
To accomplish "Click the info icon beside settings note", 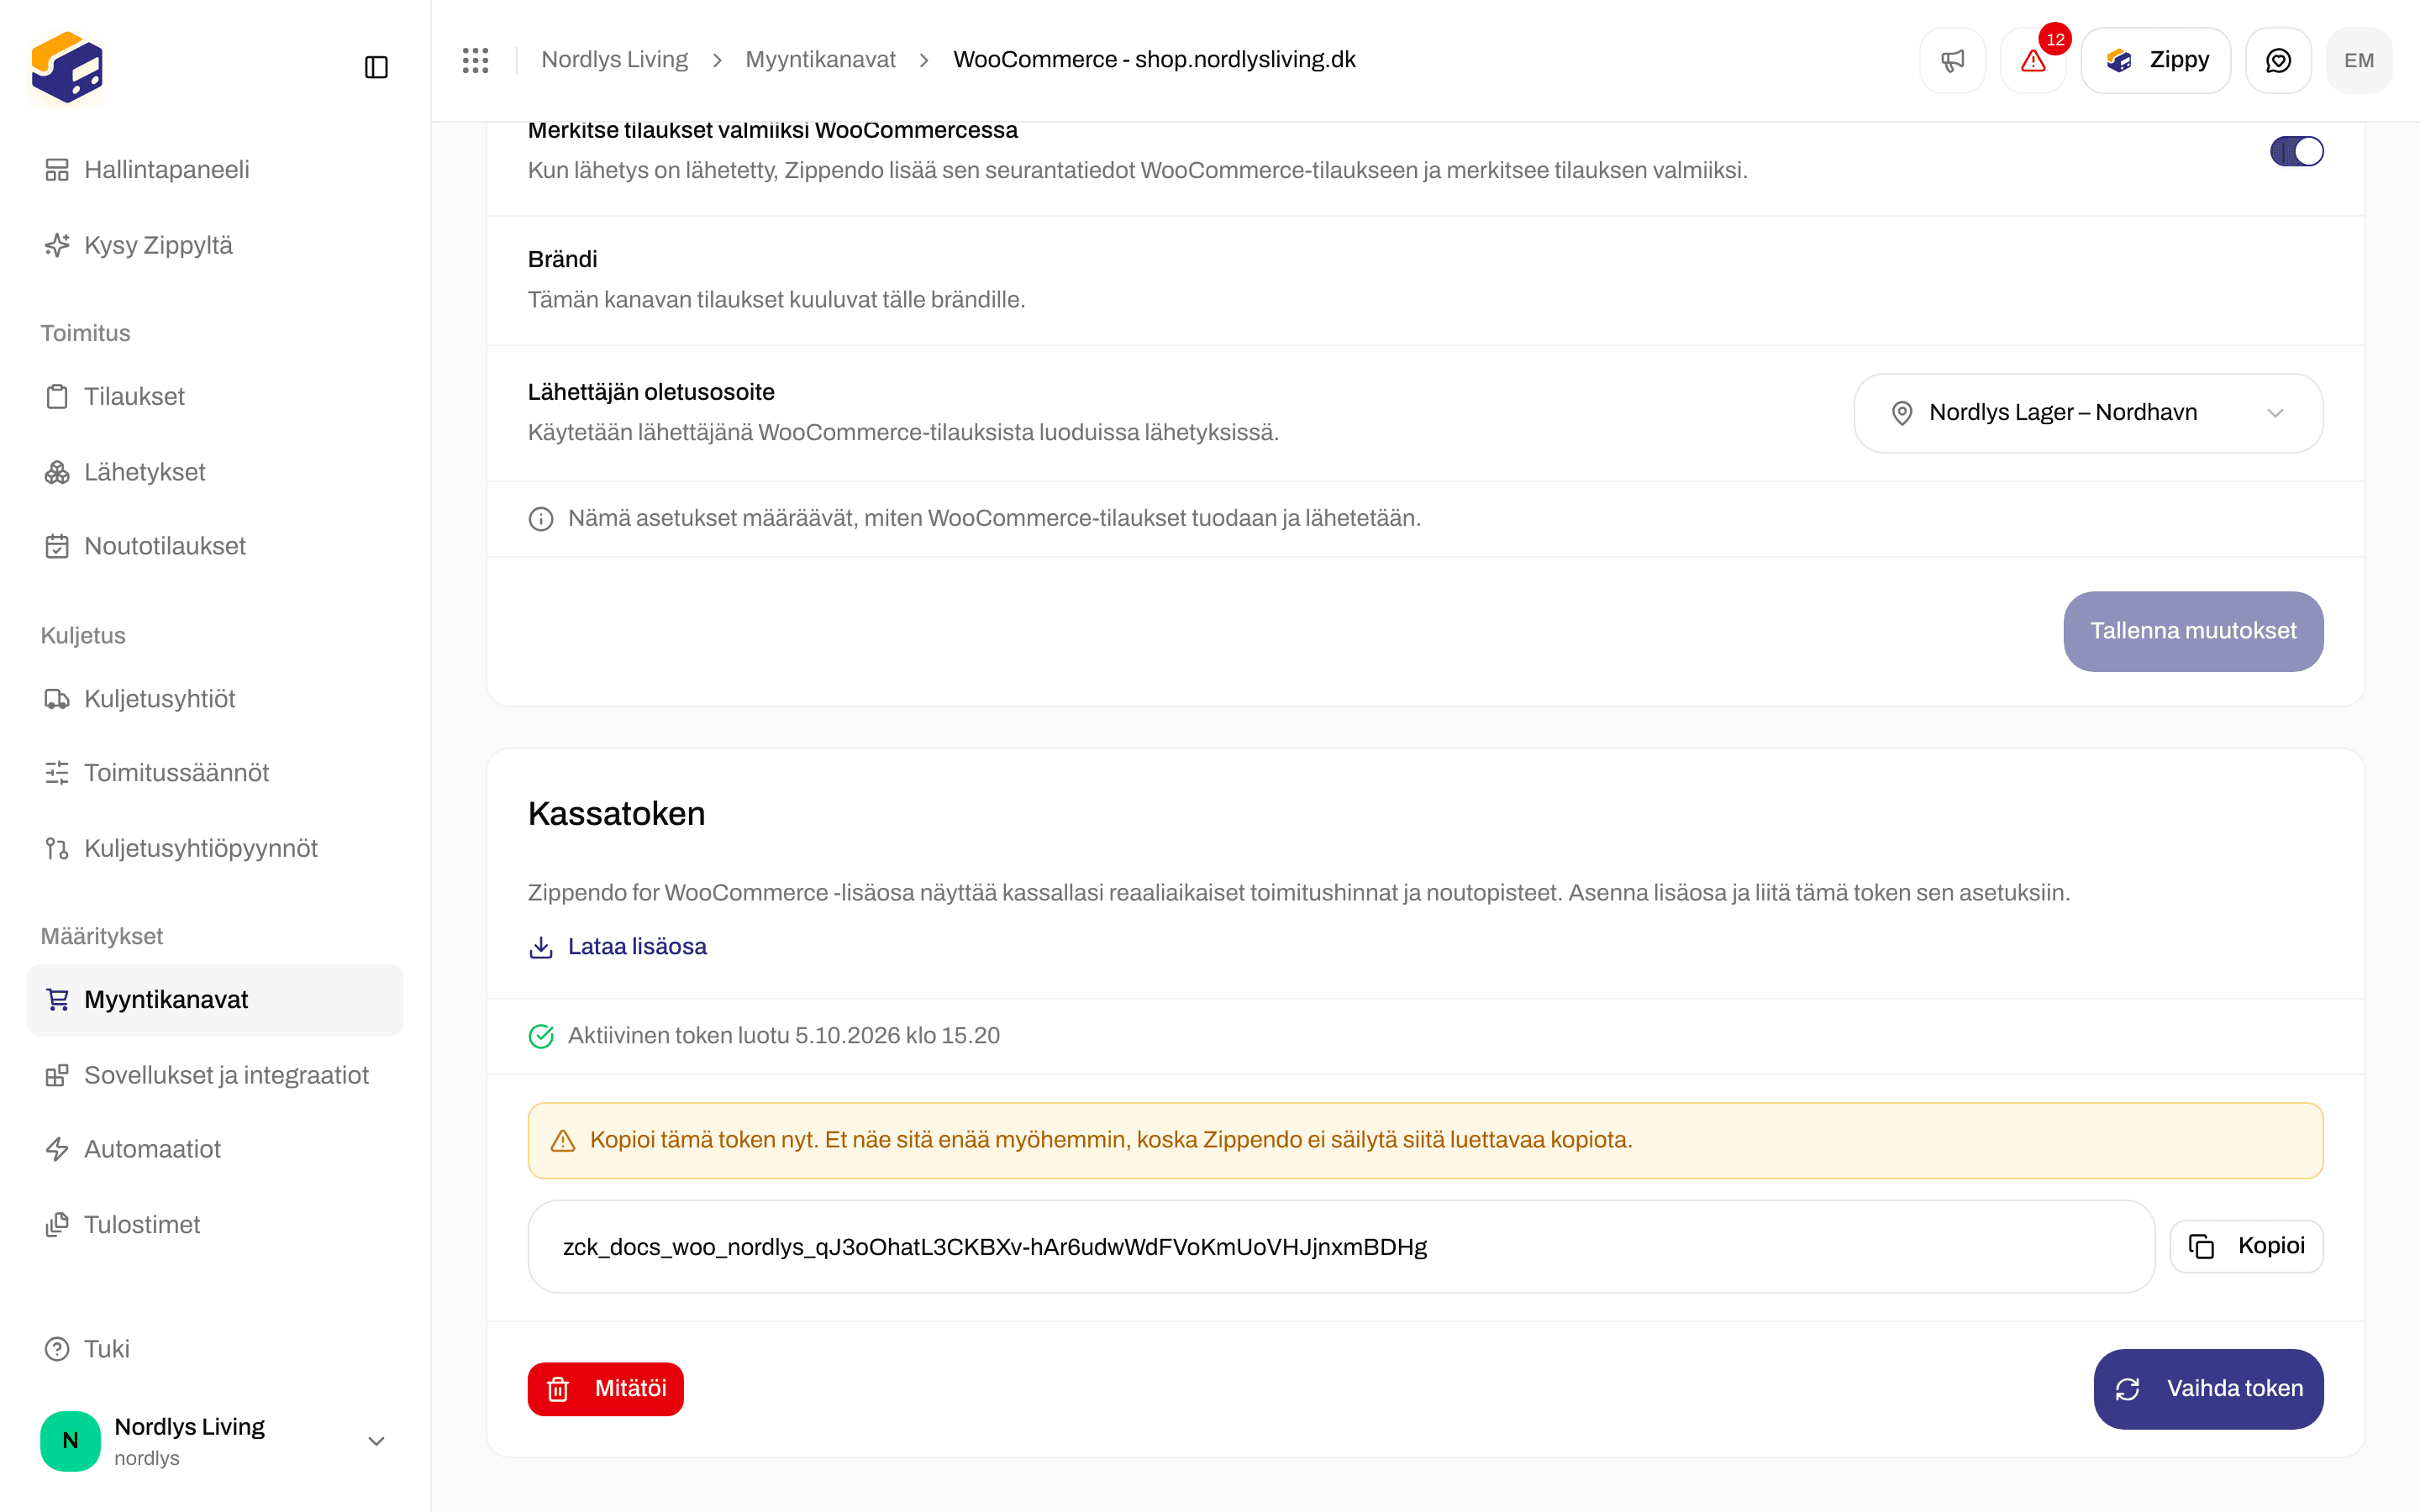I will tap(541, 519).
